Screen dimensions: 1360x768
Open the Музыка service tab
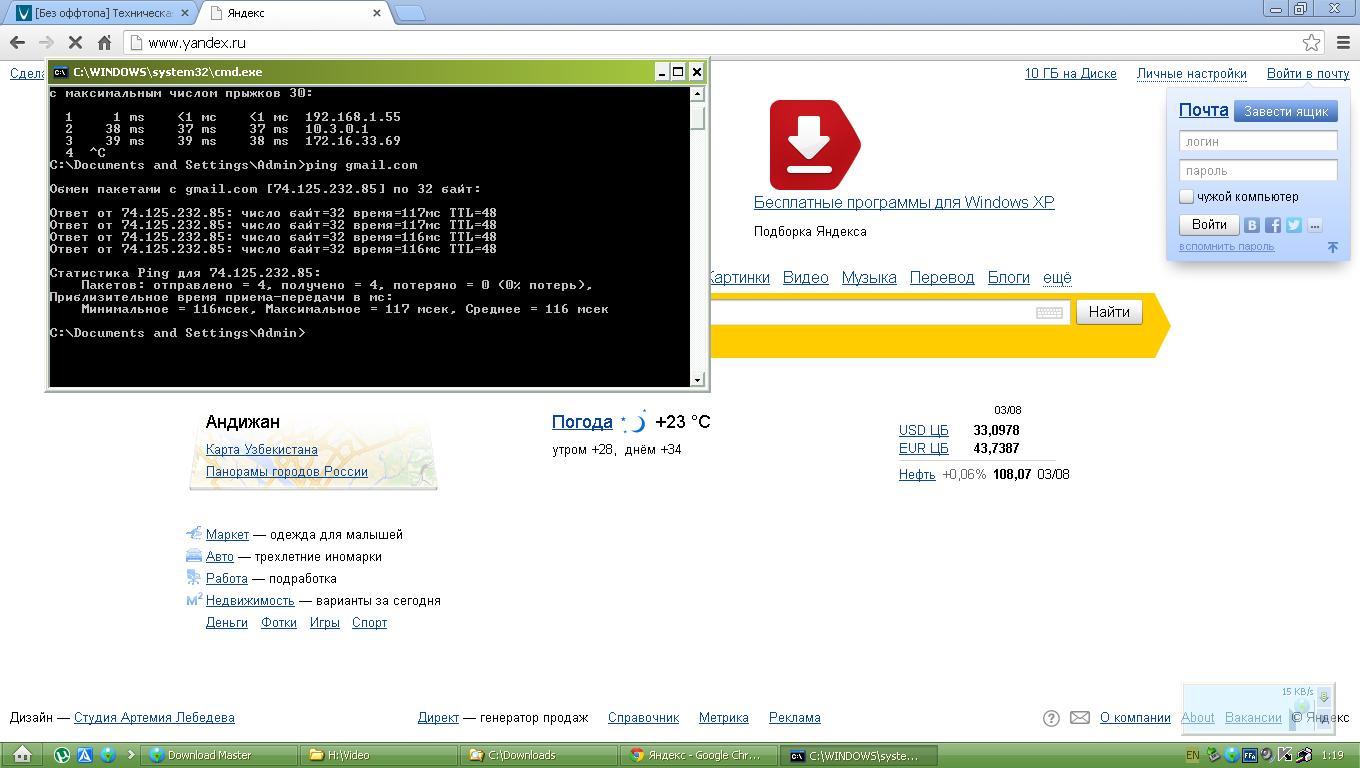point(868,277)
